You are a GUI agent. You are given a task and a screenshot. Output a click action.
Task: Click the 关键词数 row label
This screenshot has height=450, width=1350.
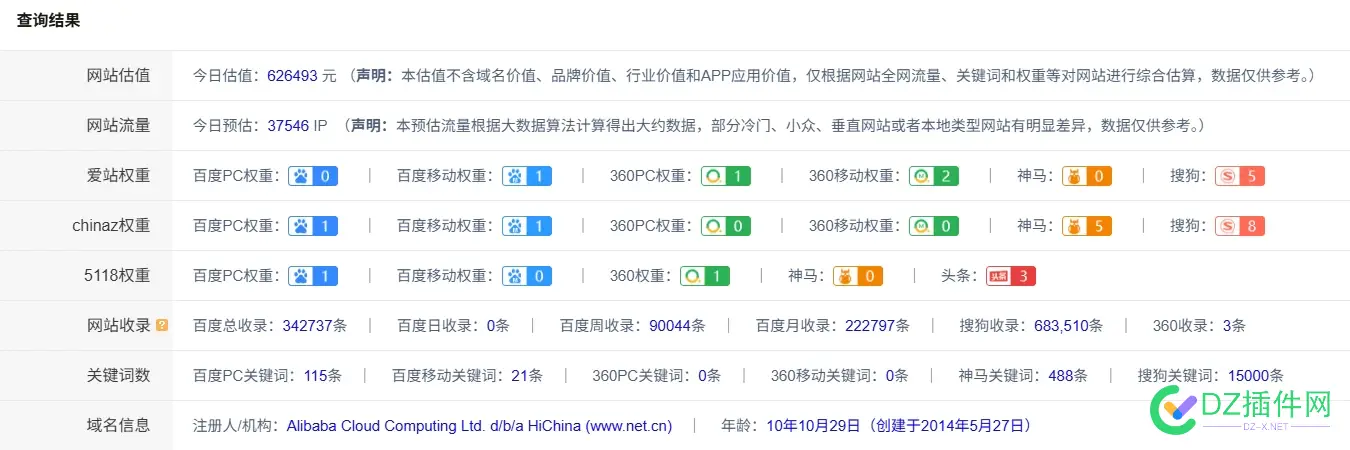point(118,375)
